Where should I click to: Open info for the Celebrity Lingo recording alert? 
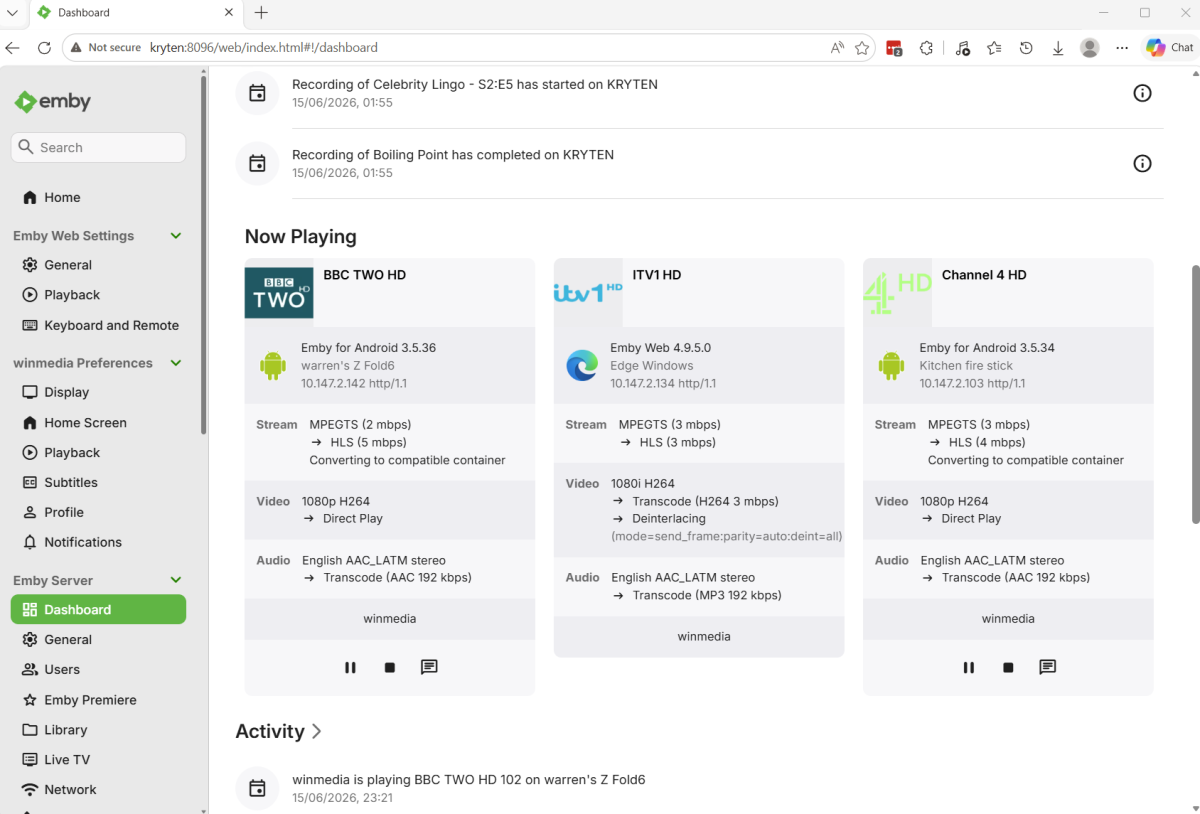pyautogui.click(x=1142, y=93)
